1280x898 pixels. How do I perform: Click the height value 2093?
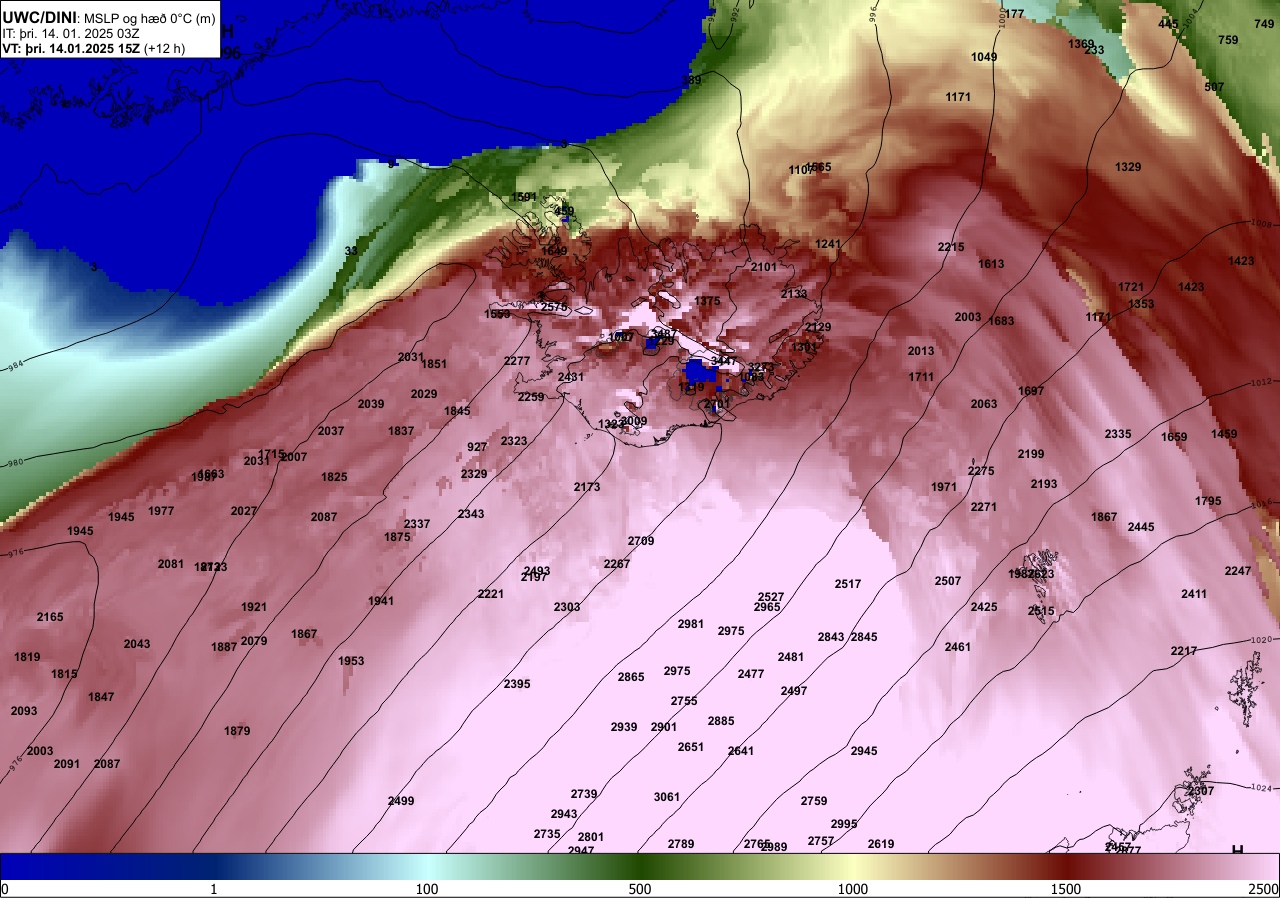pyautogui.click(x=24, y=711)
